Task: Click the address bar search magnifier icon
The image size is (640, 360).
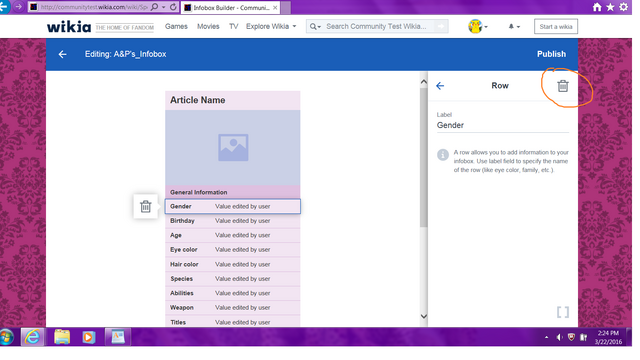Action: 155,7
